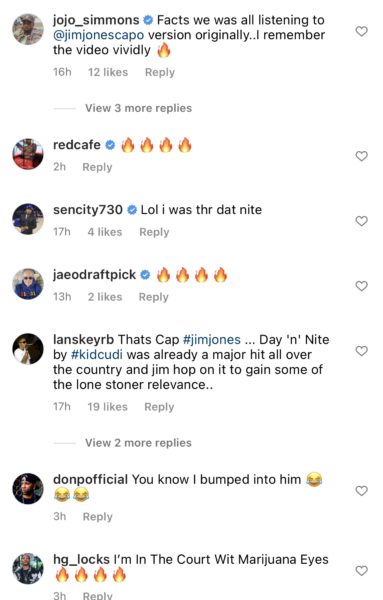Tap the heart beside jaeodraftpick's comment
Image resolution: width=383 pixels, height=600 pixels.
tap(362, 286)
